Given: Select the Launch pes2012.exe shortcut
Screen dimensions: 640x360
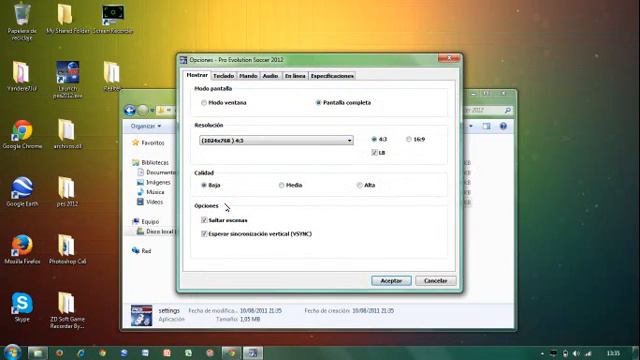Looking at the screenshot, I should [x=67, y=80].
